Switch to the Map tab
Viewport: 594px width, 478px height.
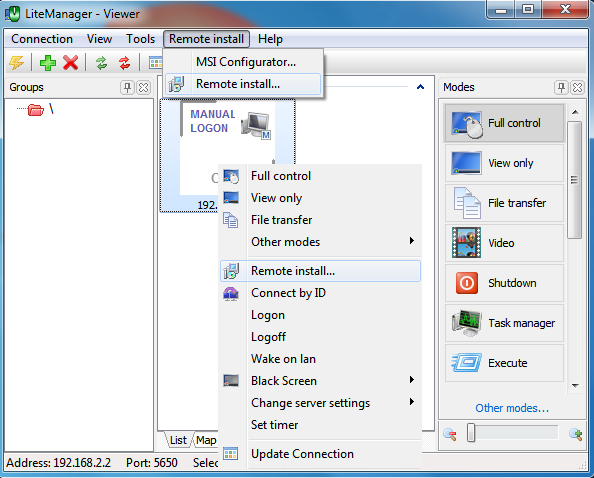click(206, 440)
